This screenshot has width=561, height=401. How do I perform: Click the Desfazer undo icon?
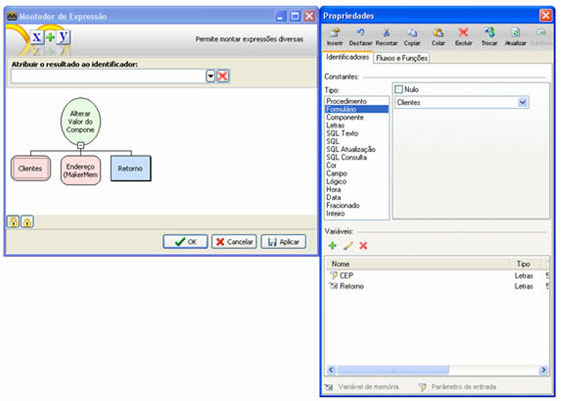(360, 33)
